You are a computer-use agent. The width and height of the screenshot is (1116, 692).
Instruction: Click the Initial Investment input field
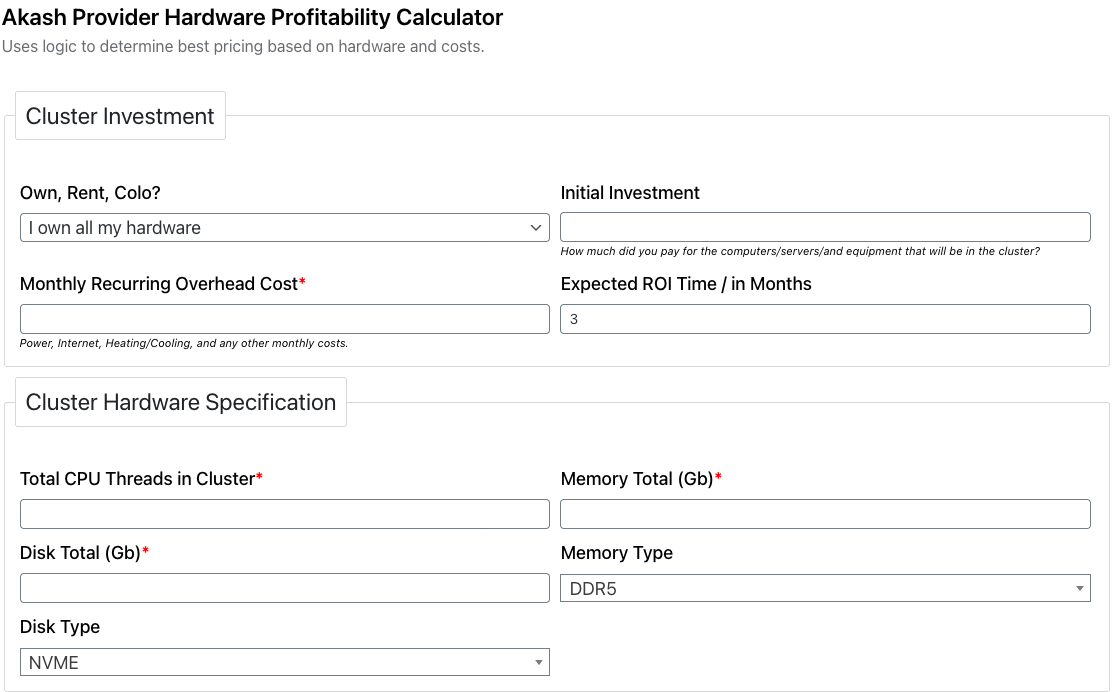tap(825, 227)
